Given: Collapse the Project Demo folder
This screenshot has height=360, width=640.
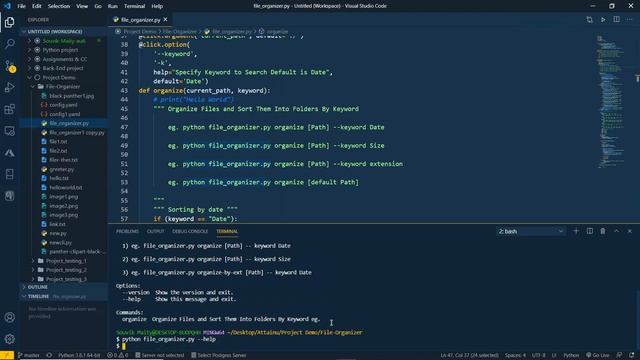Looking at the screenshot, I should click(x=59, y=77).
